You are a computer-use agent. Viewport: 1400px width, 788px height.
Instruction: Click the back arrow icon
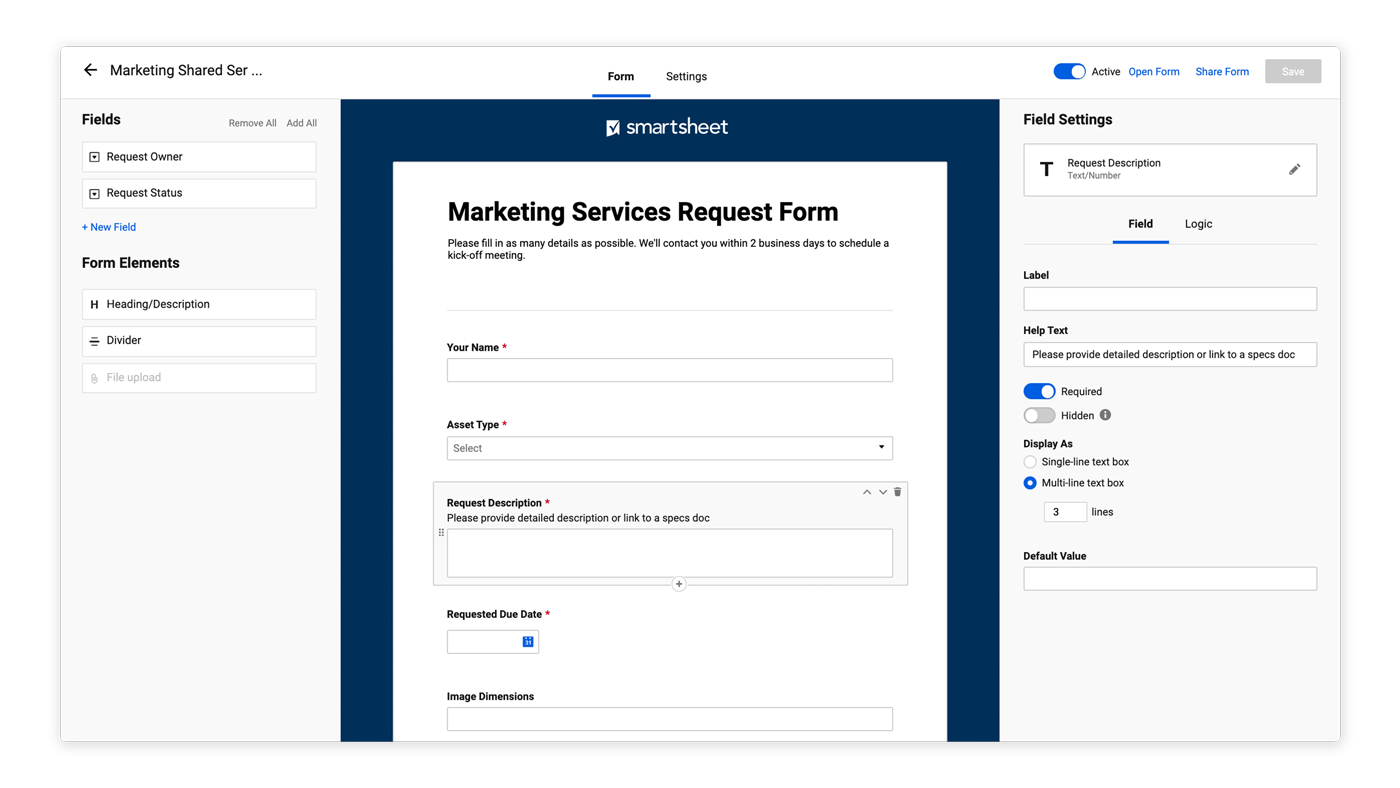90,70
